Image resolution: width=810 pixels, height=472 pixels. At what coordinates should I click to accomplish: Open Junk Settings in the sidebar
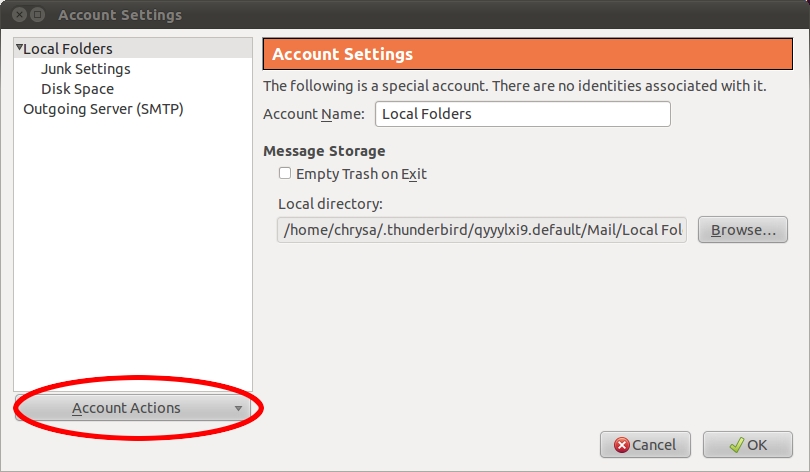tap(86, 69)
